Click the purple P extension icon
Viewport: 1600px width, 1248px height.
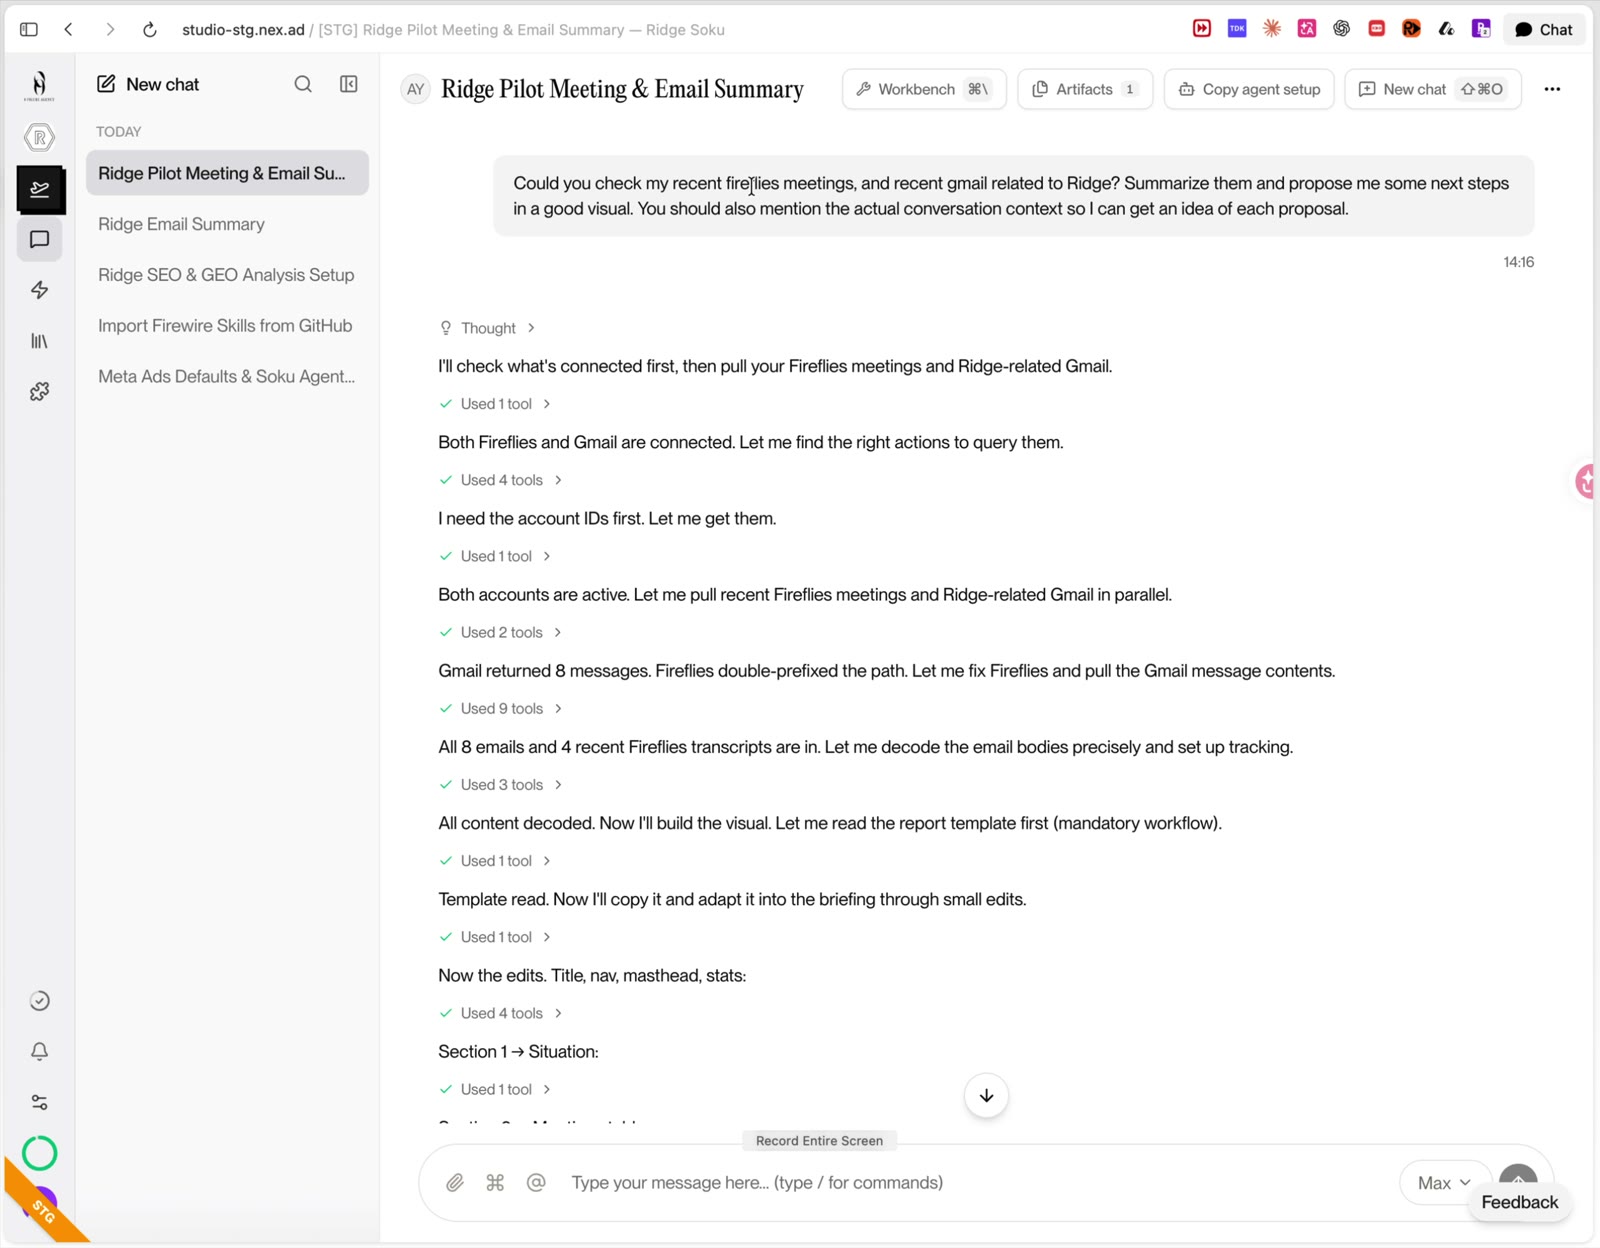[x=1481, y=28]
